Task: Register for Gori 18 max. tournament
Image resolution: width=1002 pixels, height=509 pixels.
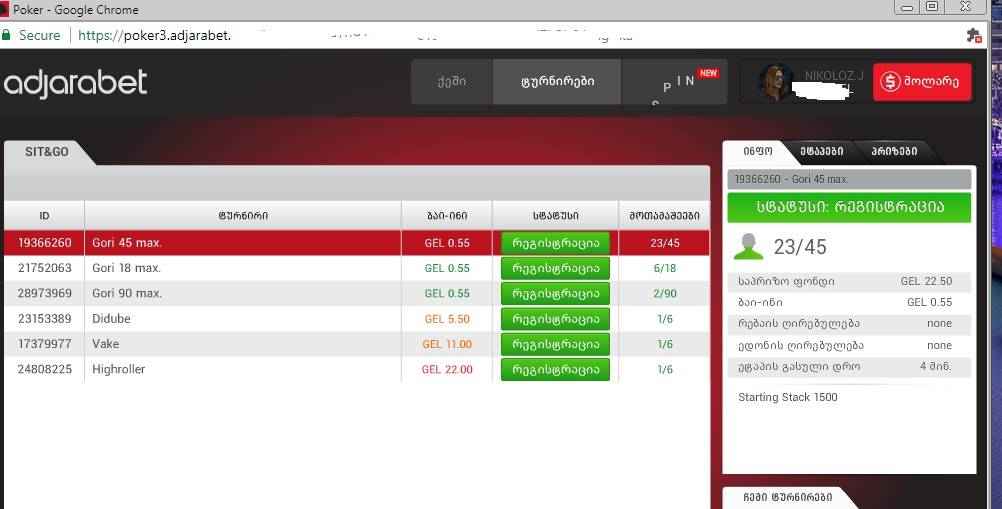Action: [555, 268]
